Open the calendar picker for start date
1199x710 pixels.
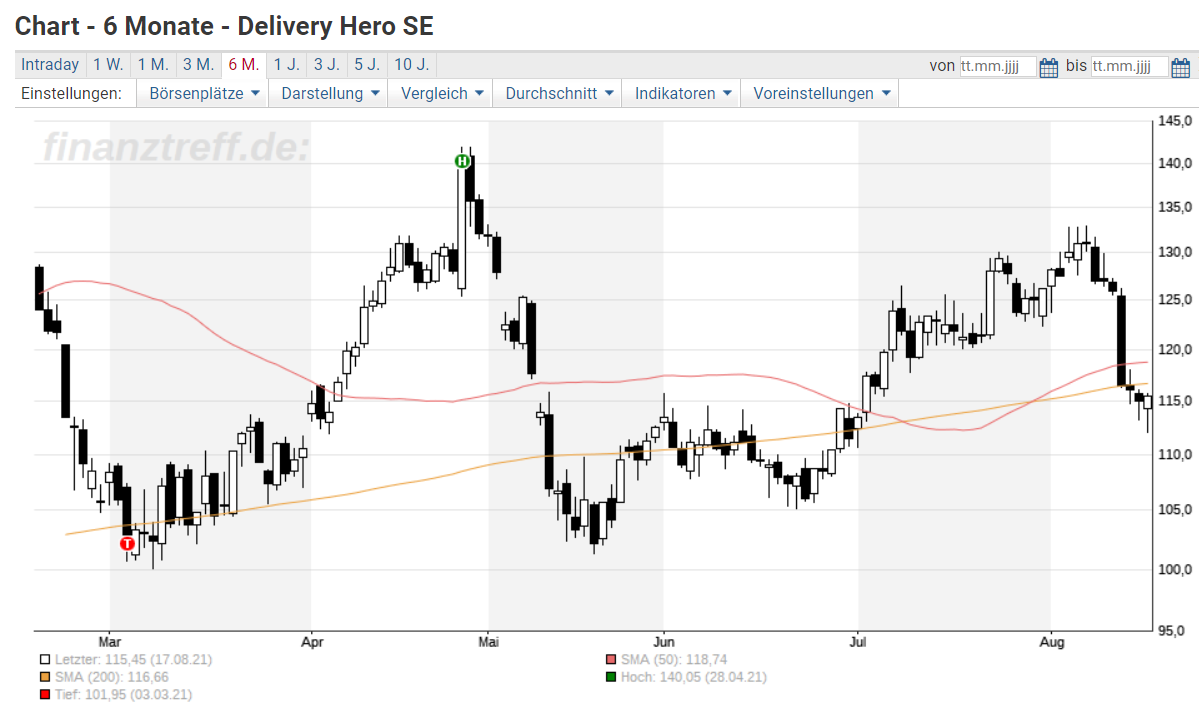point(1048,67)
